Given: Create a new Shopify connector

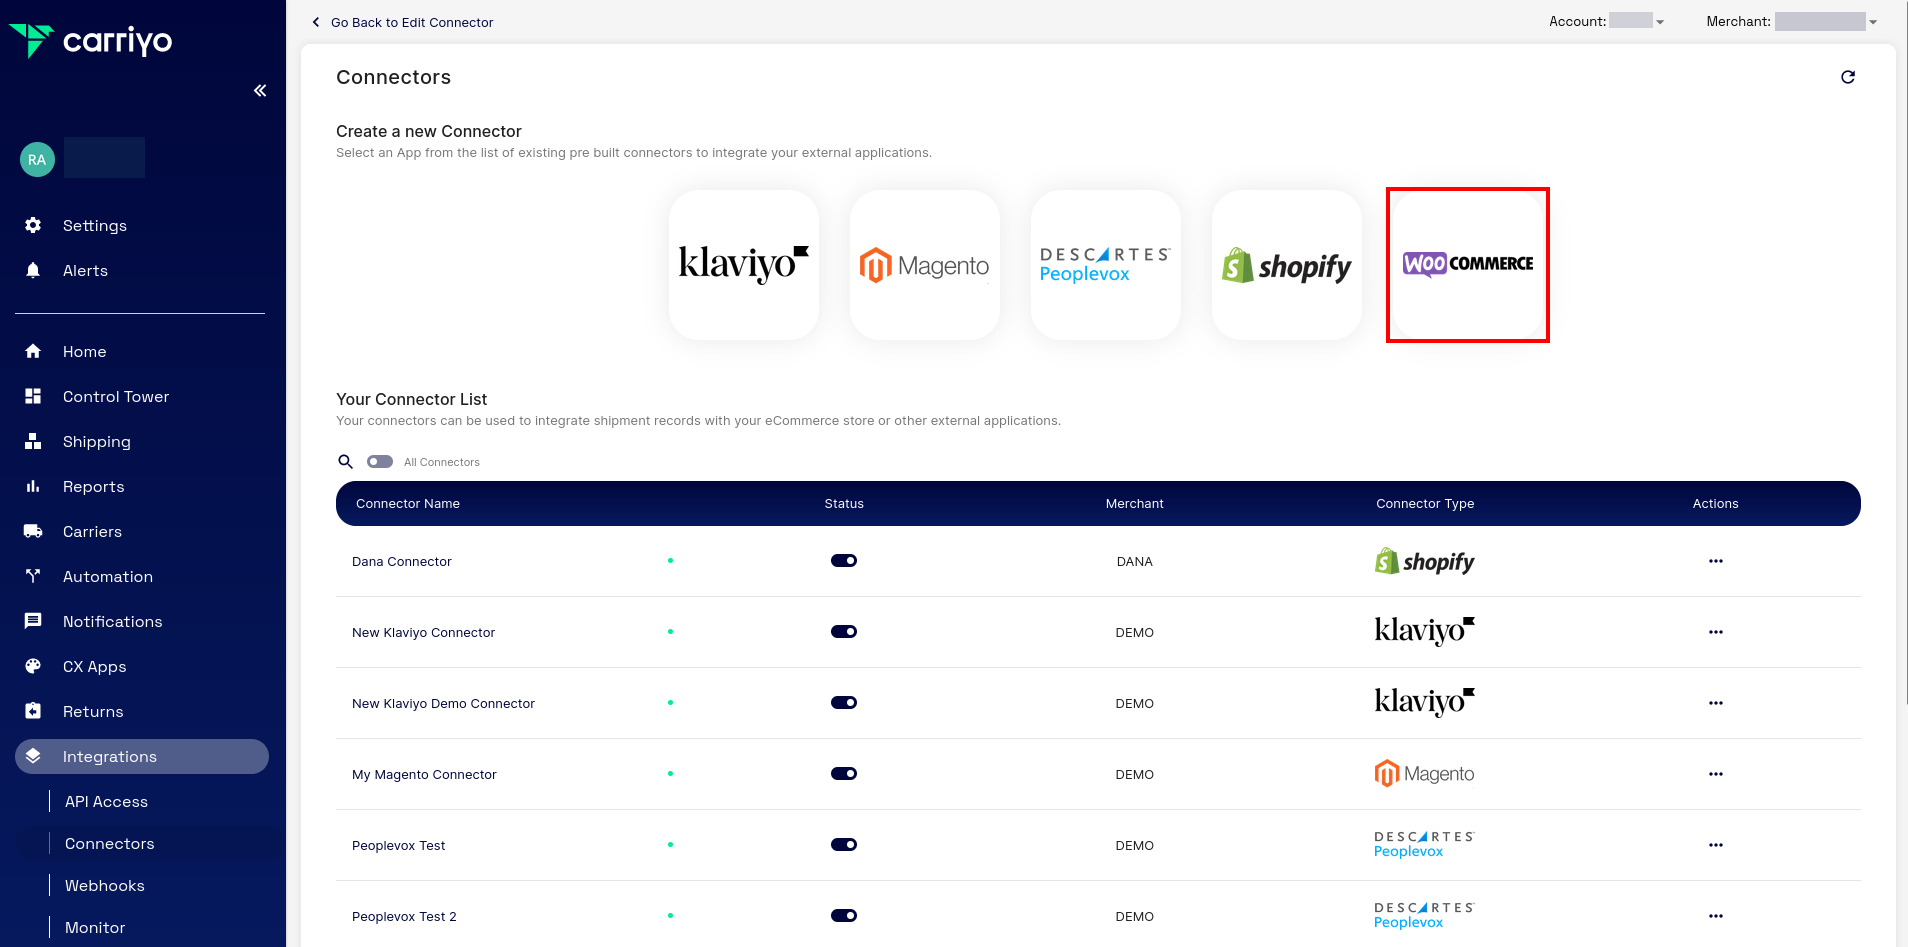Looking at the screenshot, I should (x=1287, y=265).
